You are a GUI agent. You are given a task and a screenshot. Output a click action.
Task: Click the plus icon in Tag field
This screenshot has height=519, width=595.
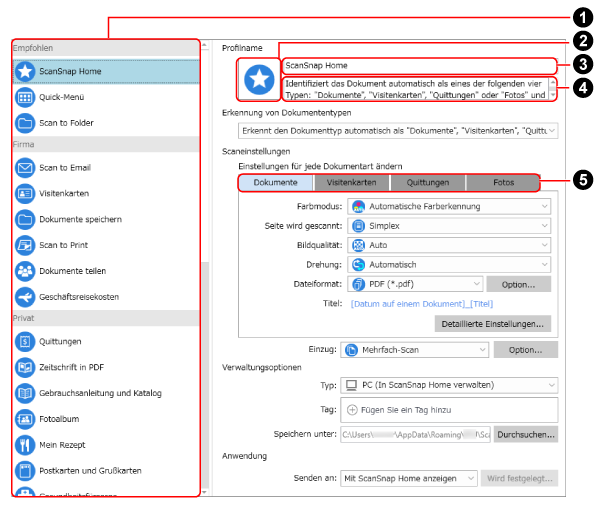pos(352,410)
